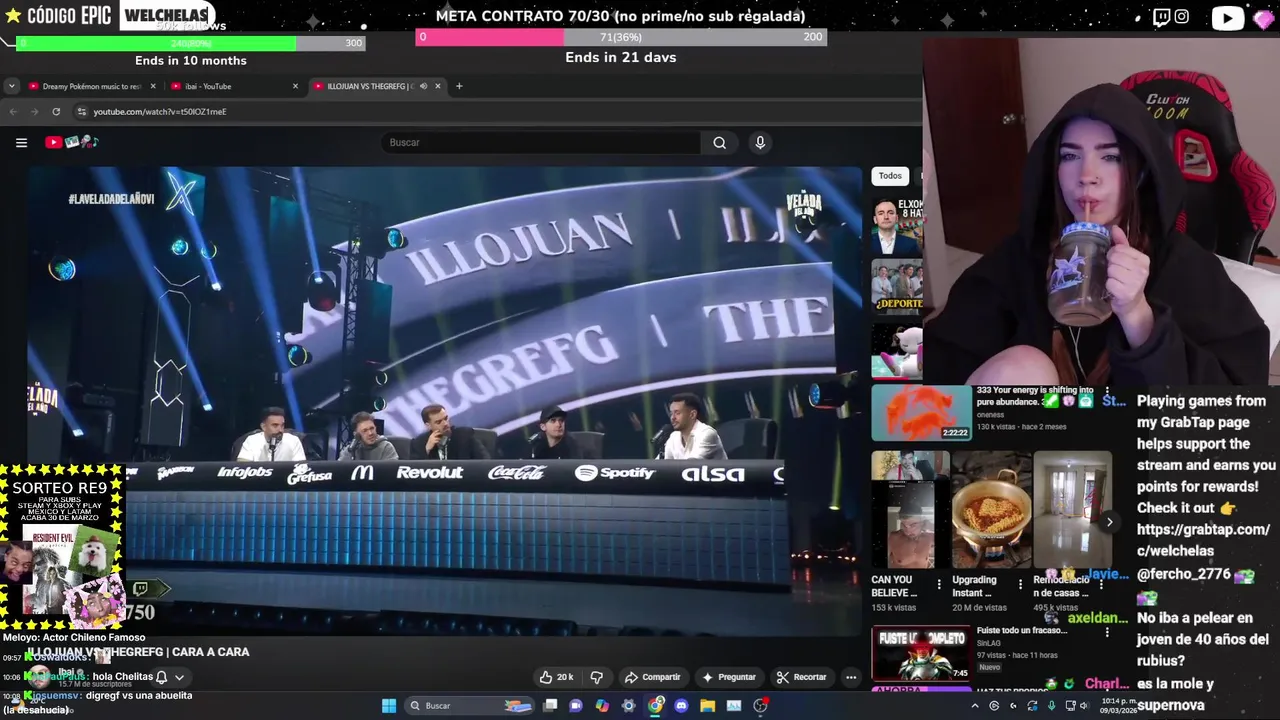1280x720 pixels.
Task: Open the taskbar clock showing 10:14 p. m.
Action: tap(1118, 706)
